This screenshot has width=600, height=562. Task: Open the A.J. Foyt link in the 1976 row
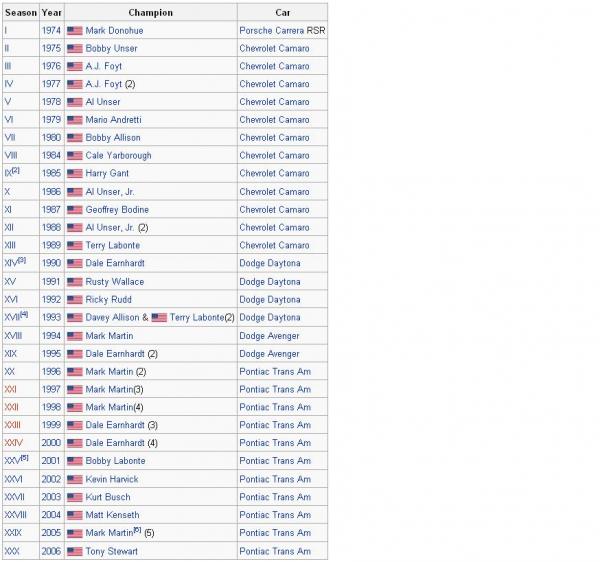click(x=104, y=66)
